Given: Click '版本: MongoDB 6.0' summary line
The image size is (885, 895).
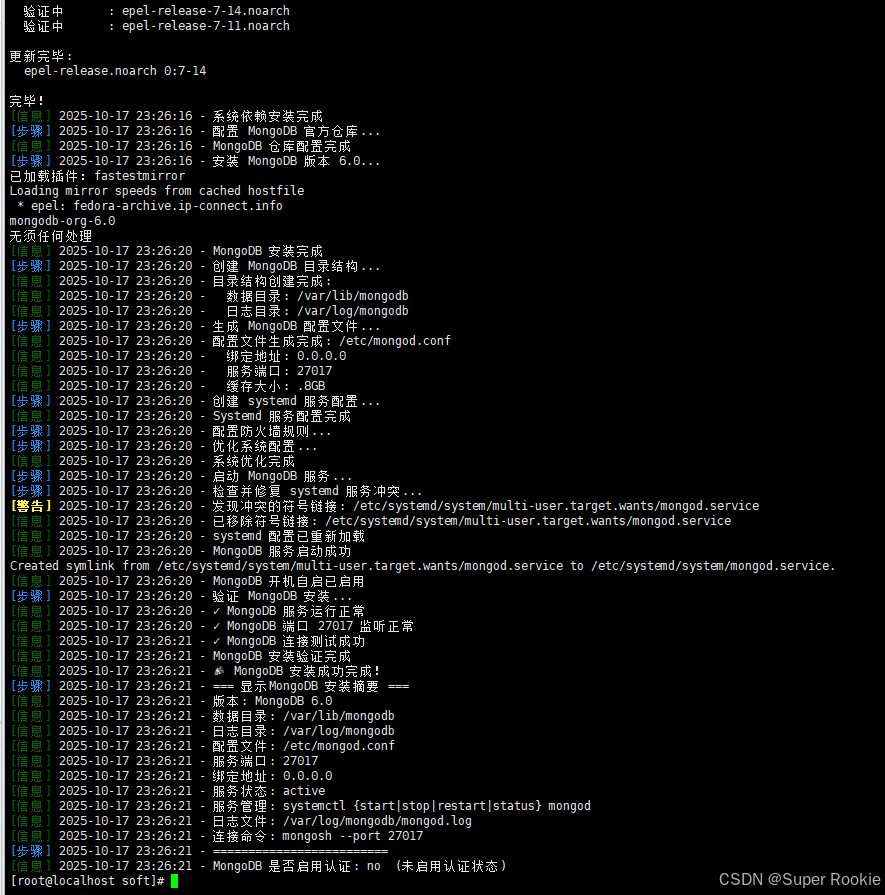Looking at the screenshot, I should coord(272,700).
